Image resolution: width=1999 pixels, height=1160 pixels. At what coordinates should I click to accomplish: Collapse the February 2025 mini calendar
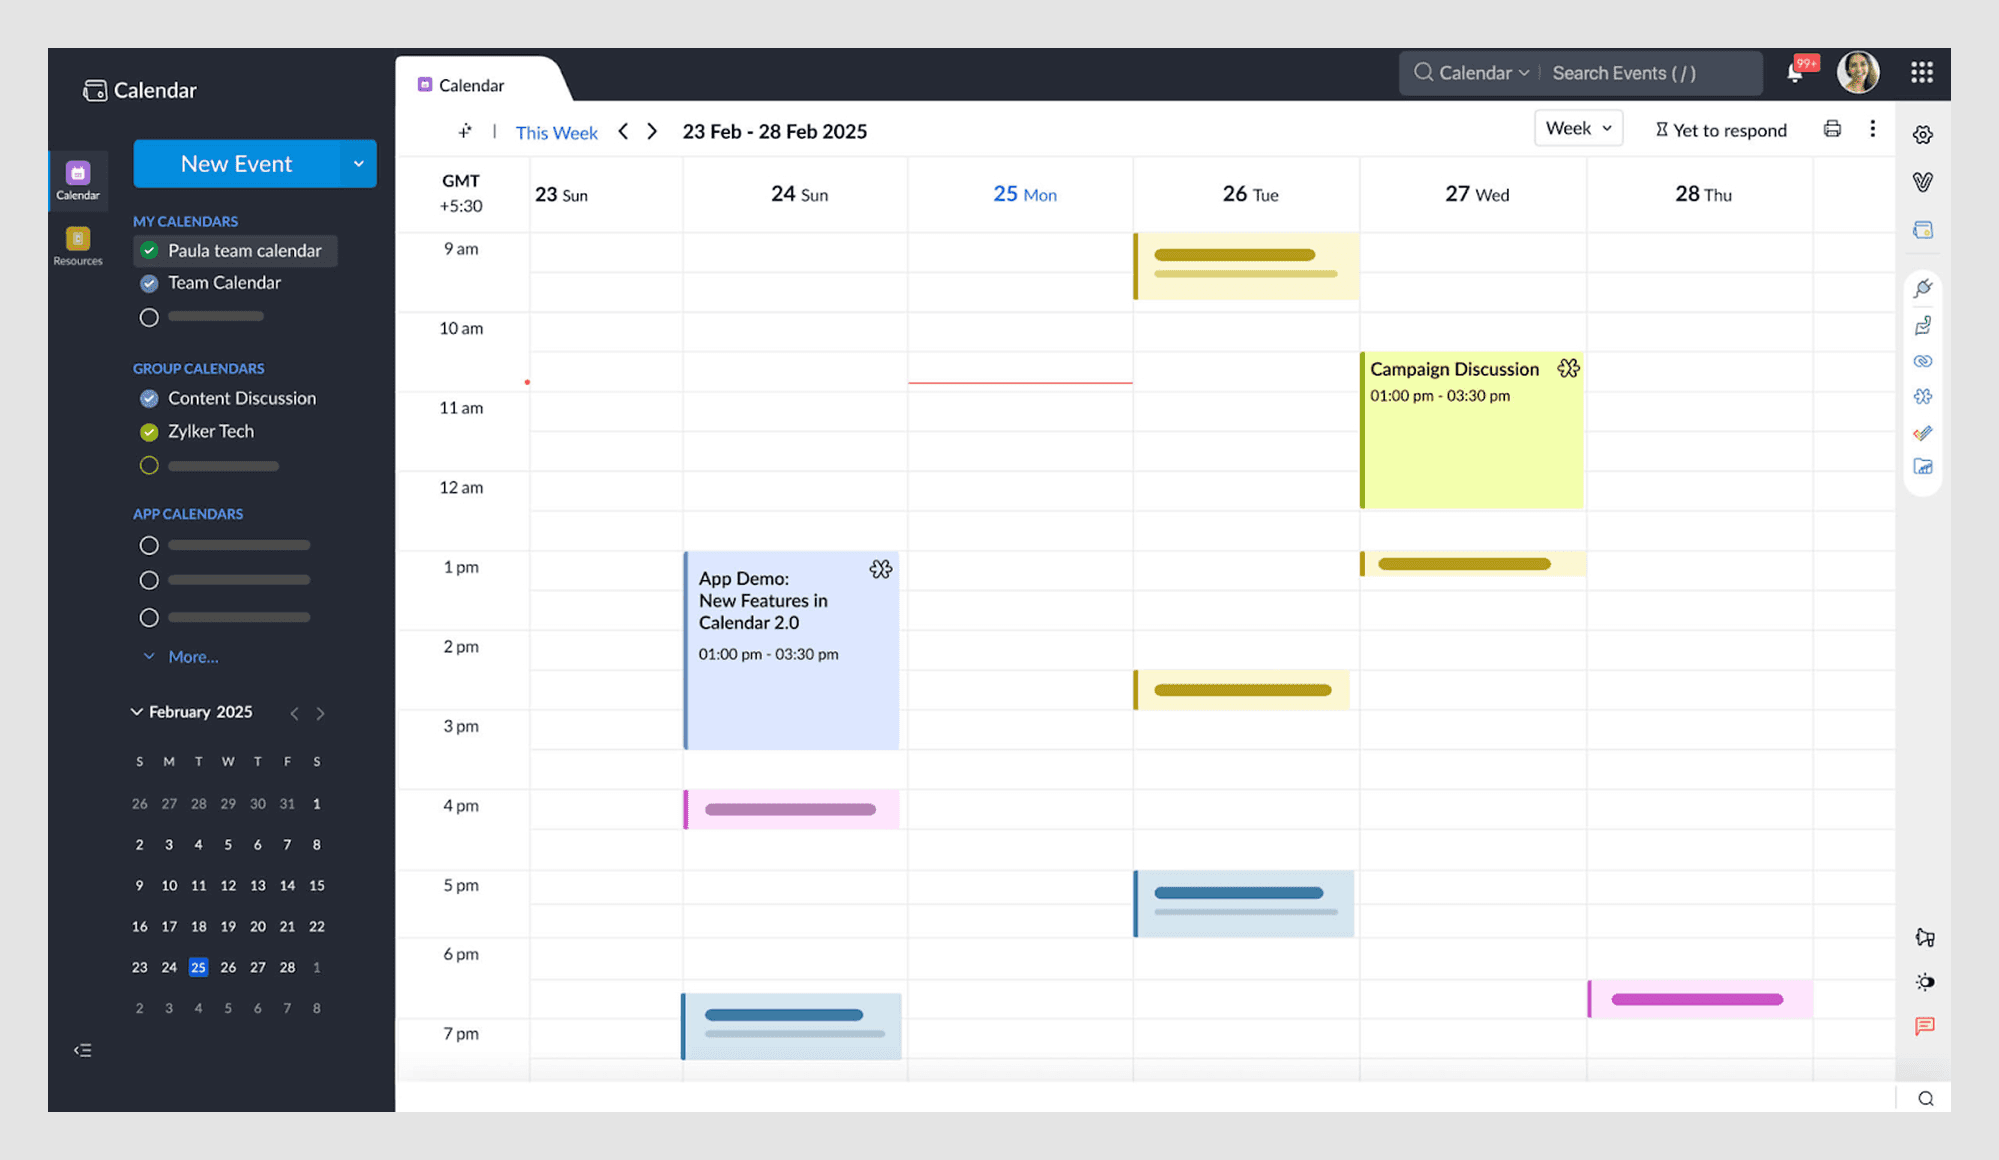(137, 712)
